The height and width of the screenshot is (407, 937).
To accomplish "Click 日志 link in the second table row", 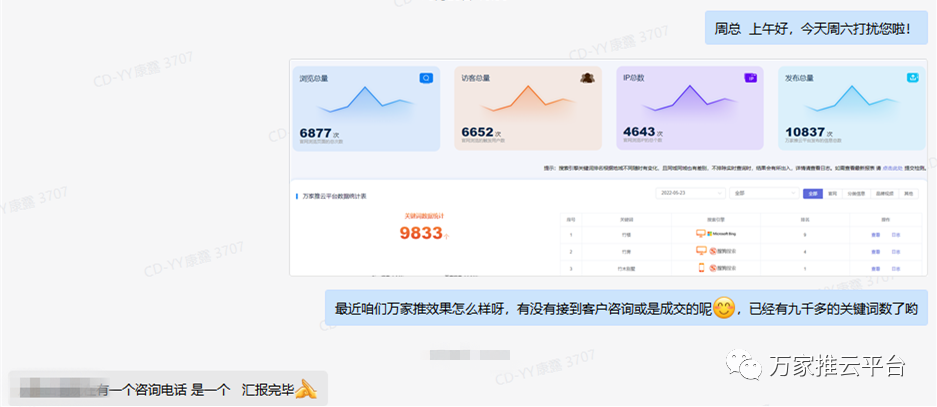I will point(896,250).
